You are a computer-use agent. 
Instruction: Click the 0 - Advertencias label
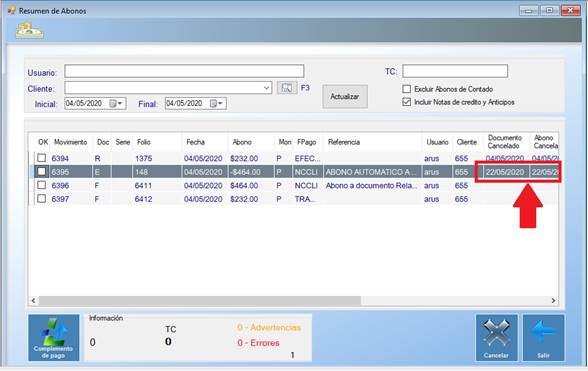click(269, 327)
